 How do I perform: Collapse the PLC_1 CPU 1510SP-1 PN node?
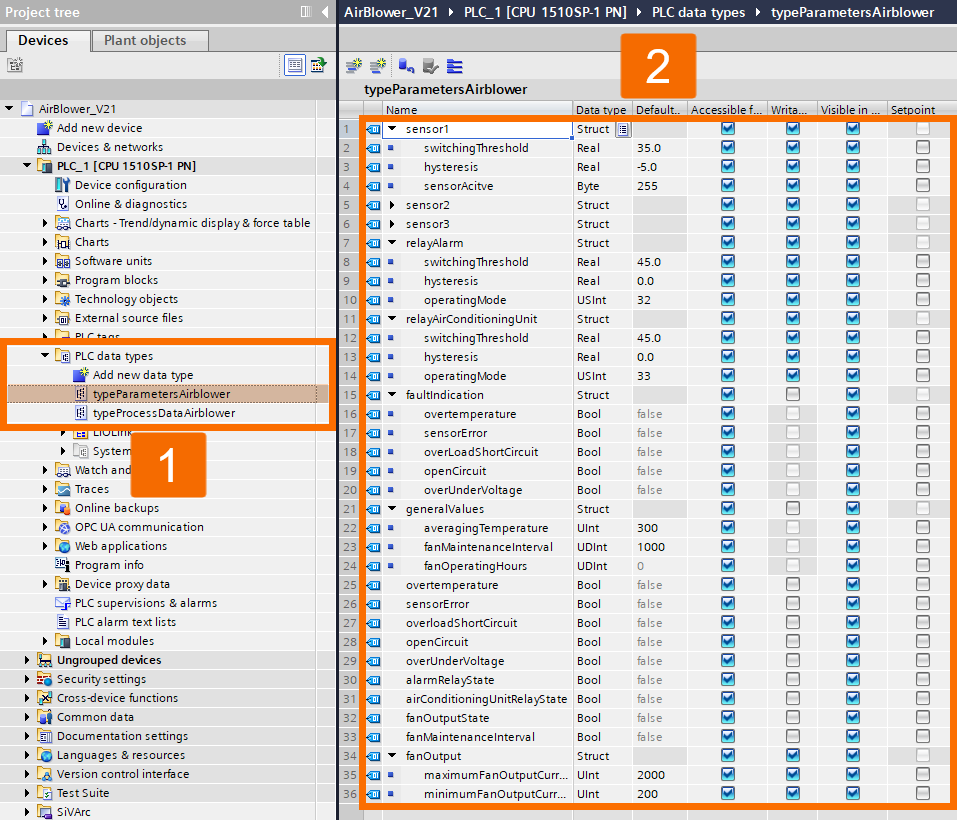26,165
